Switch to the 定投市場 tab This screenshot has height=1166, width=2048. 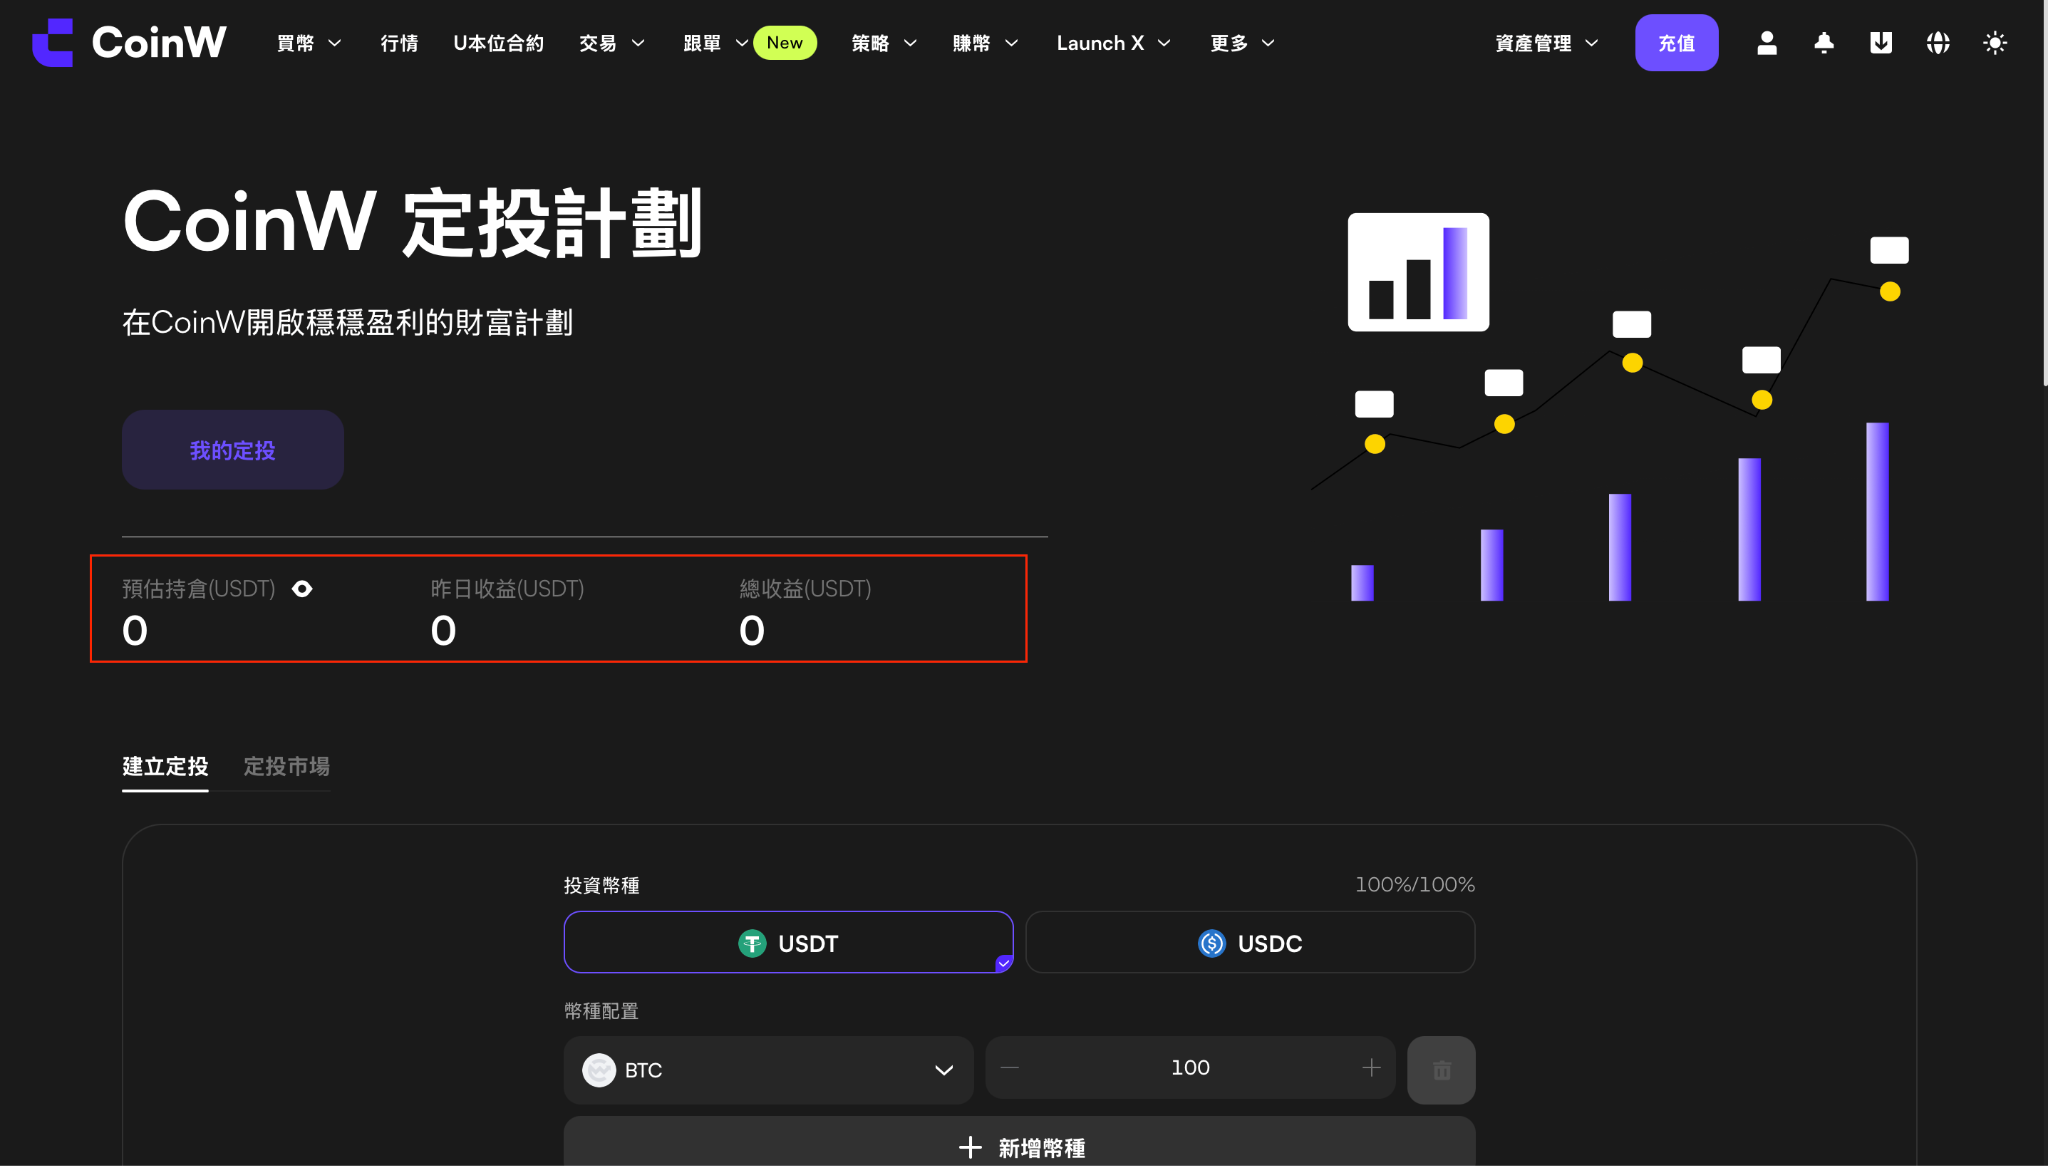(287, 767)
